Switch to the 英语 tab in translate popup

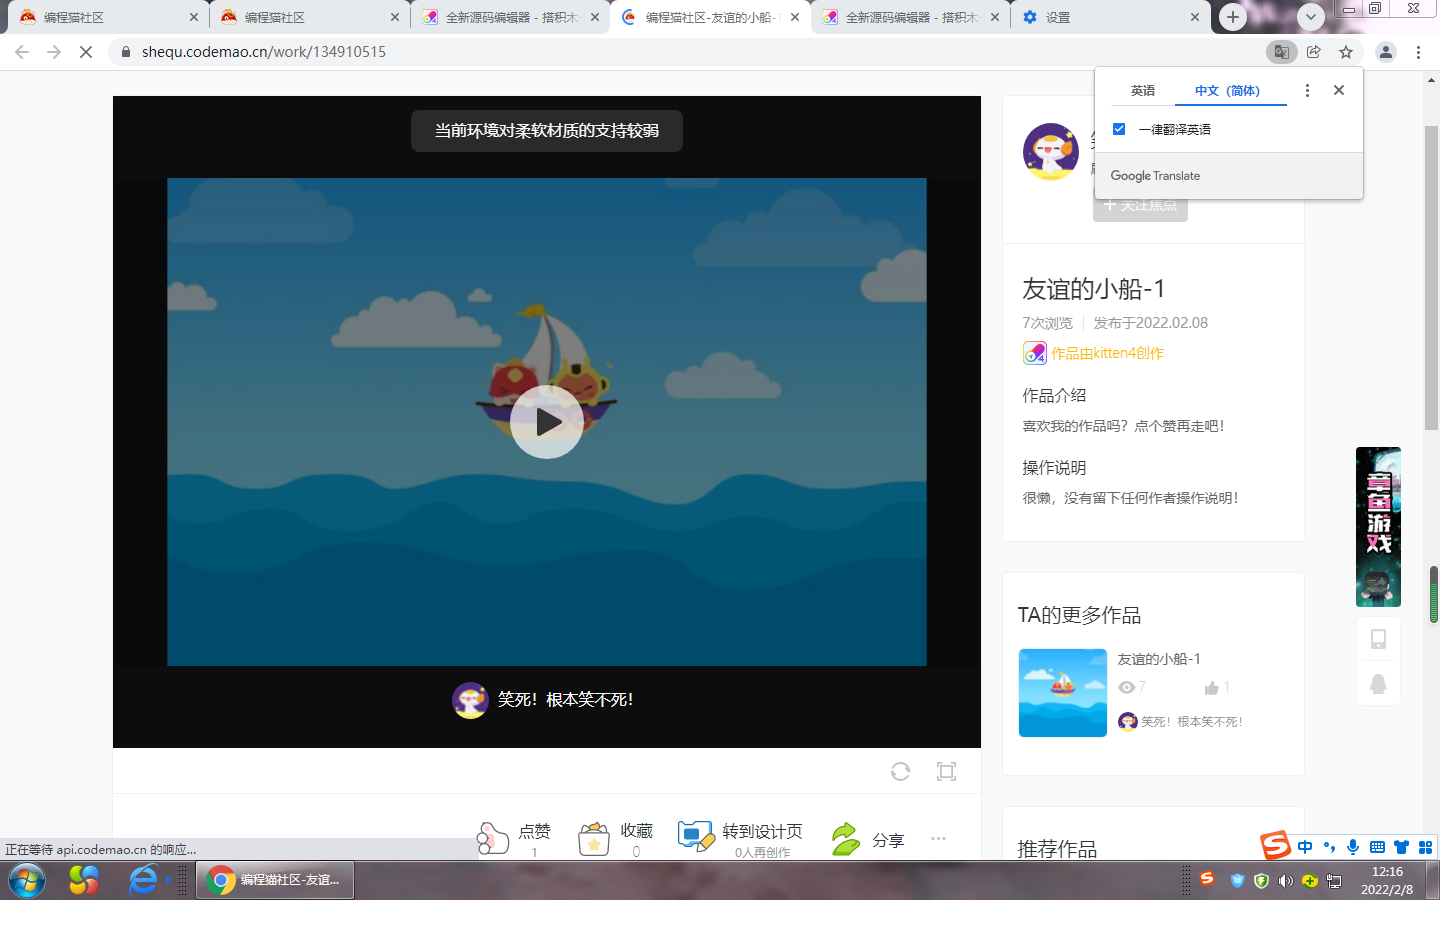point(1143,90)
